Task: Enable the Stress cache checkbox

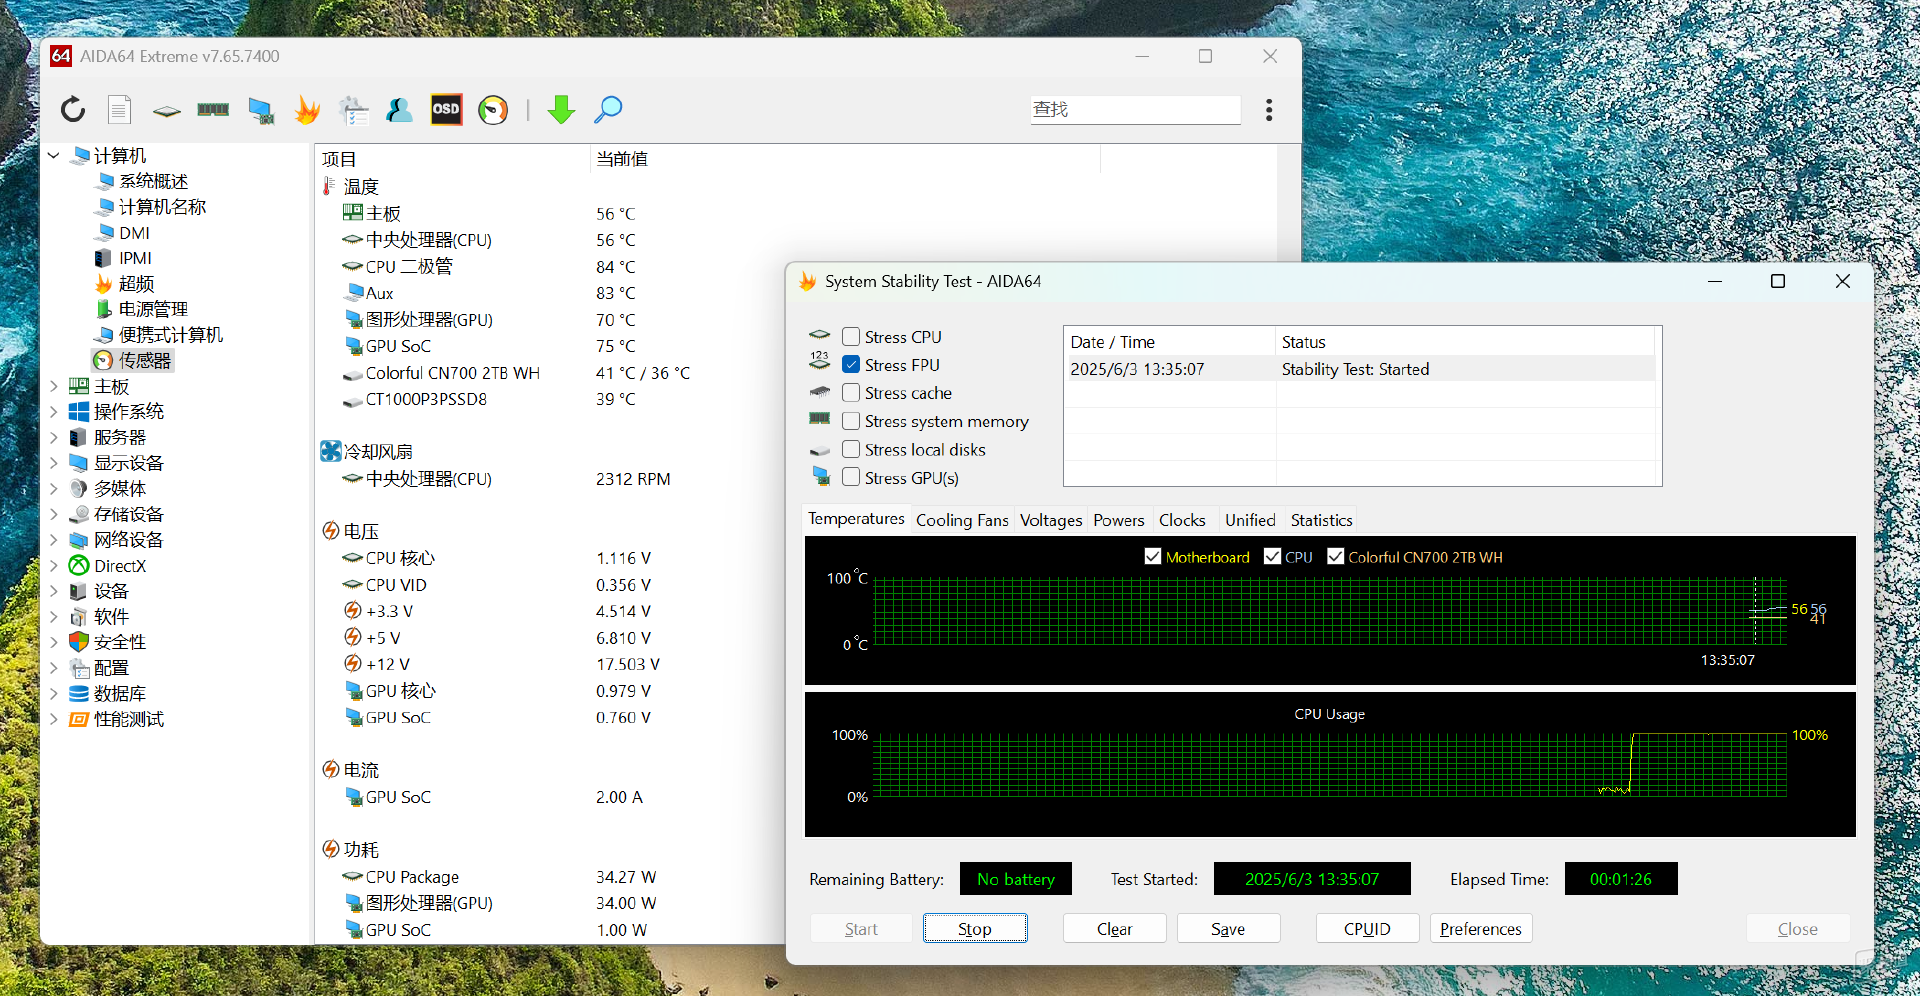Action: point(851,392)
